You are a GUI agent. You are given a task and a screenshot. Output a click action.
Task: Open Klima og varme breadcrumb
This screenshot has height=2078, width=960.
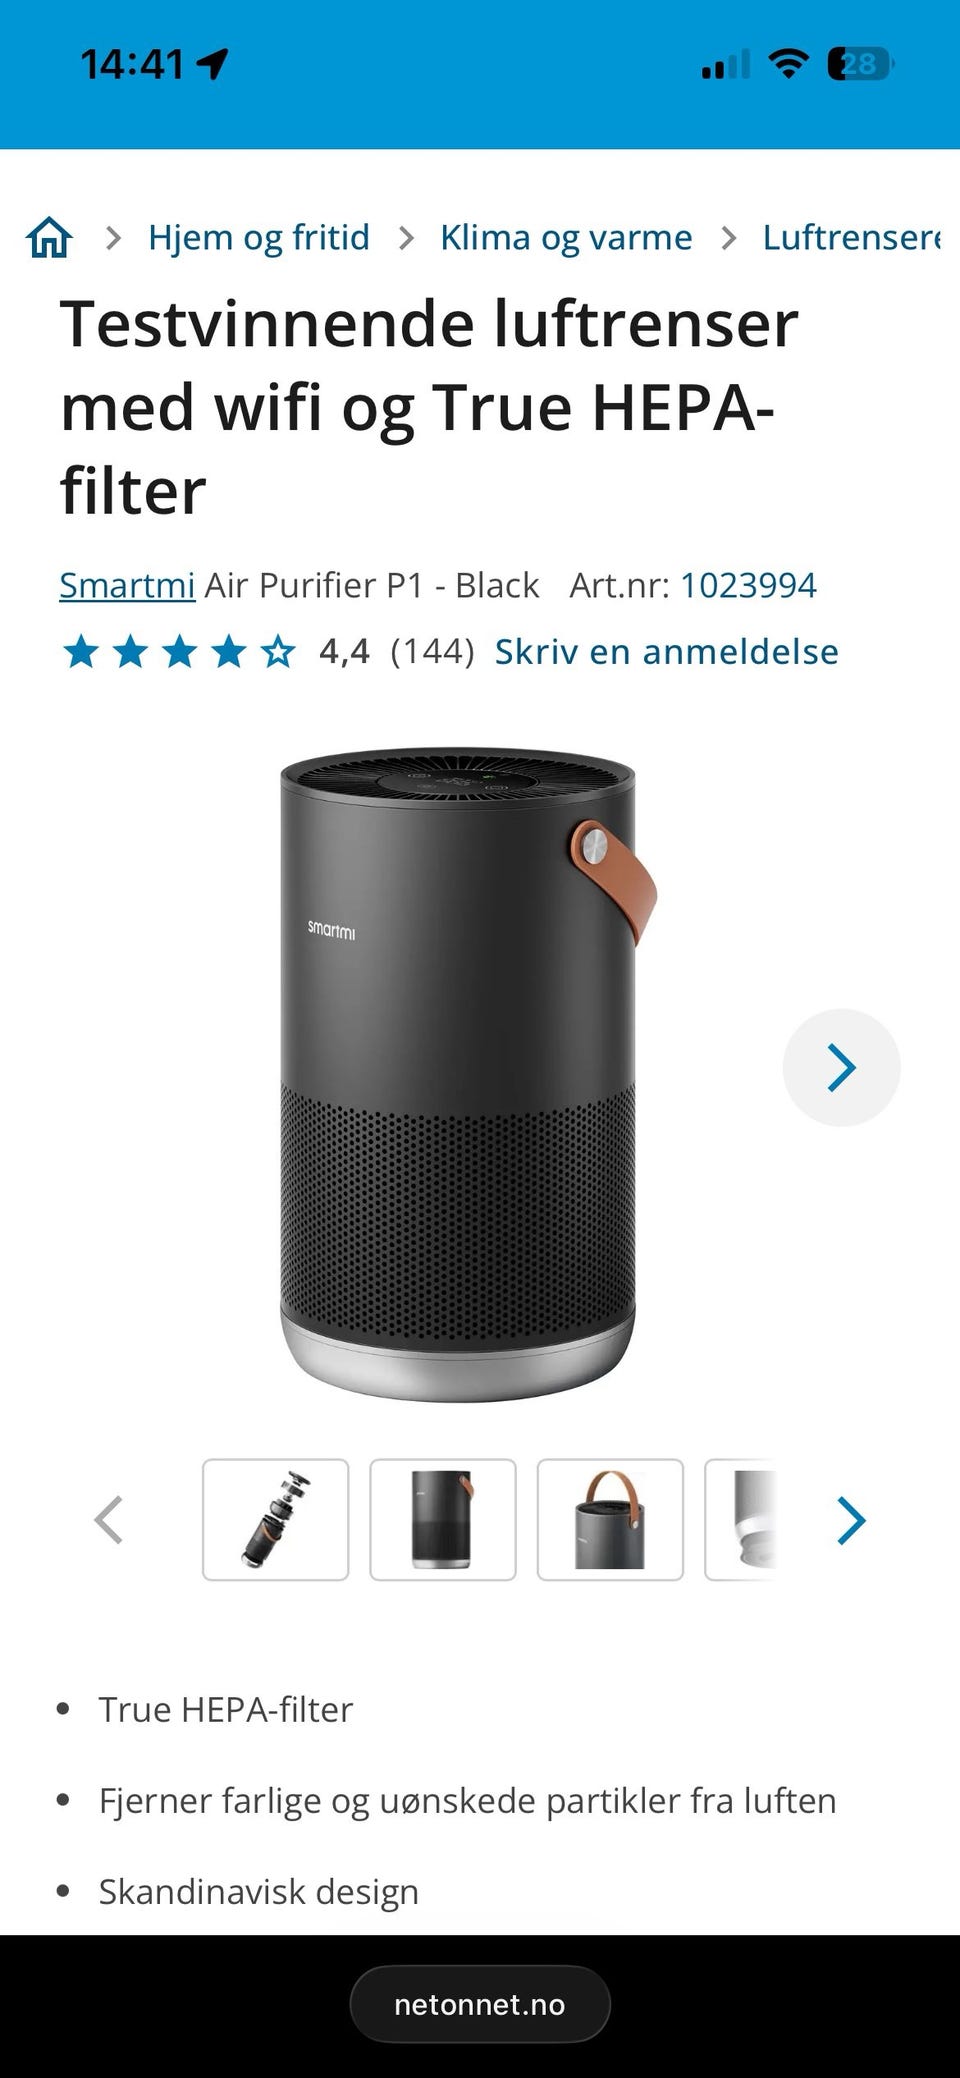[566, 237]
